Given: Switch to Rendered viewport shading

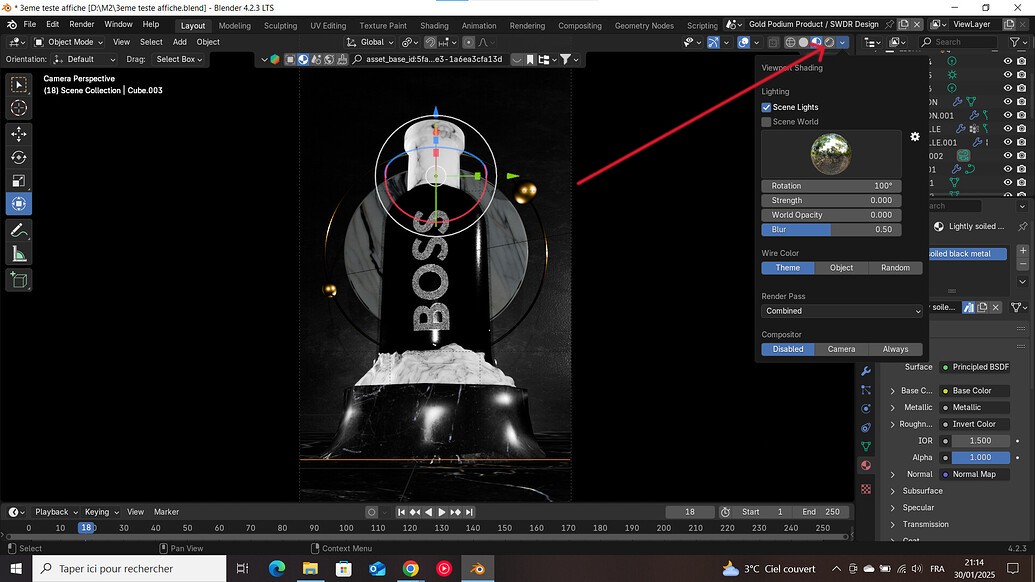Looking at the screenshot, I should pos(830,42).
